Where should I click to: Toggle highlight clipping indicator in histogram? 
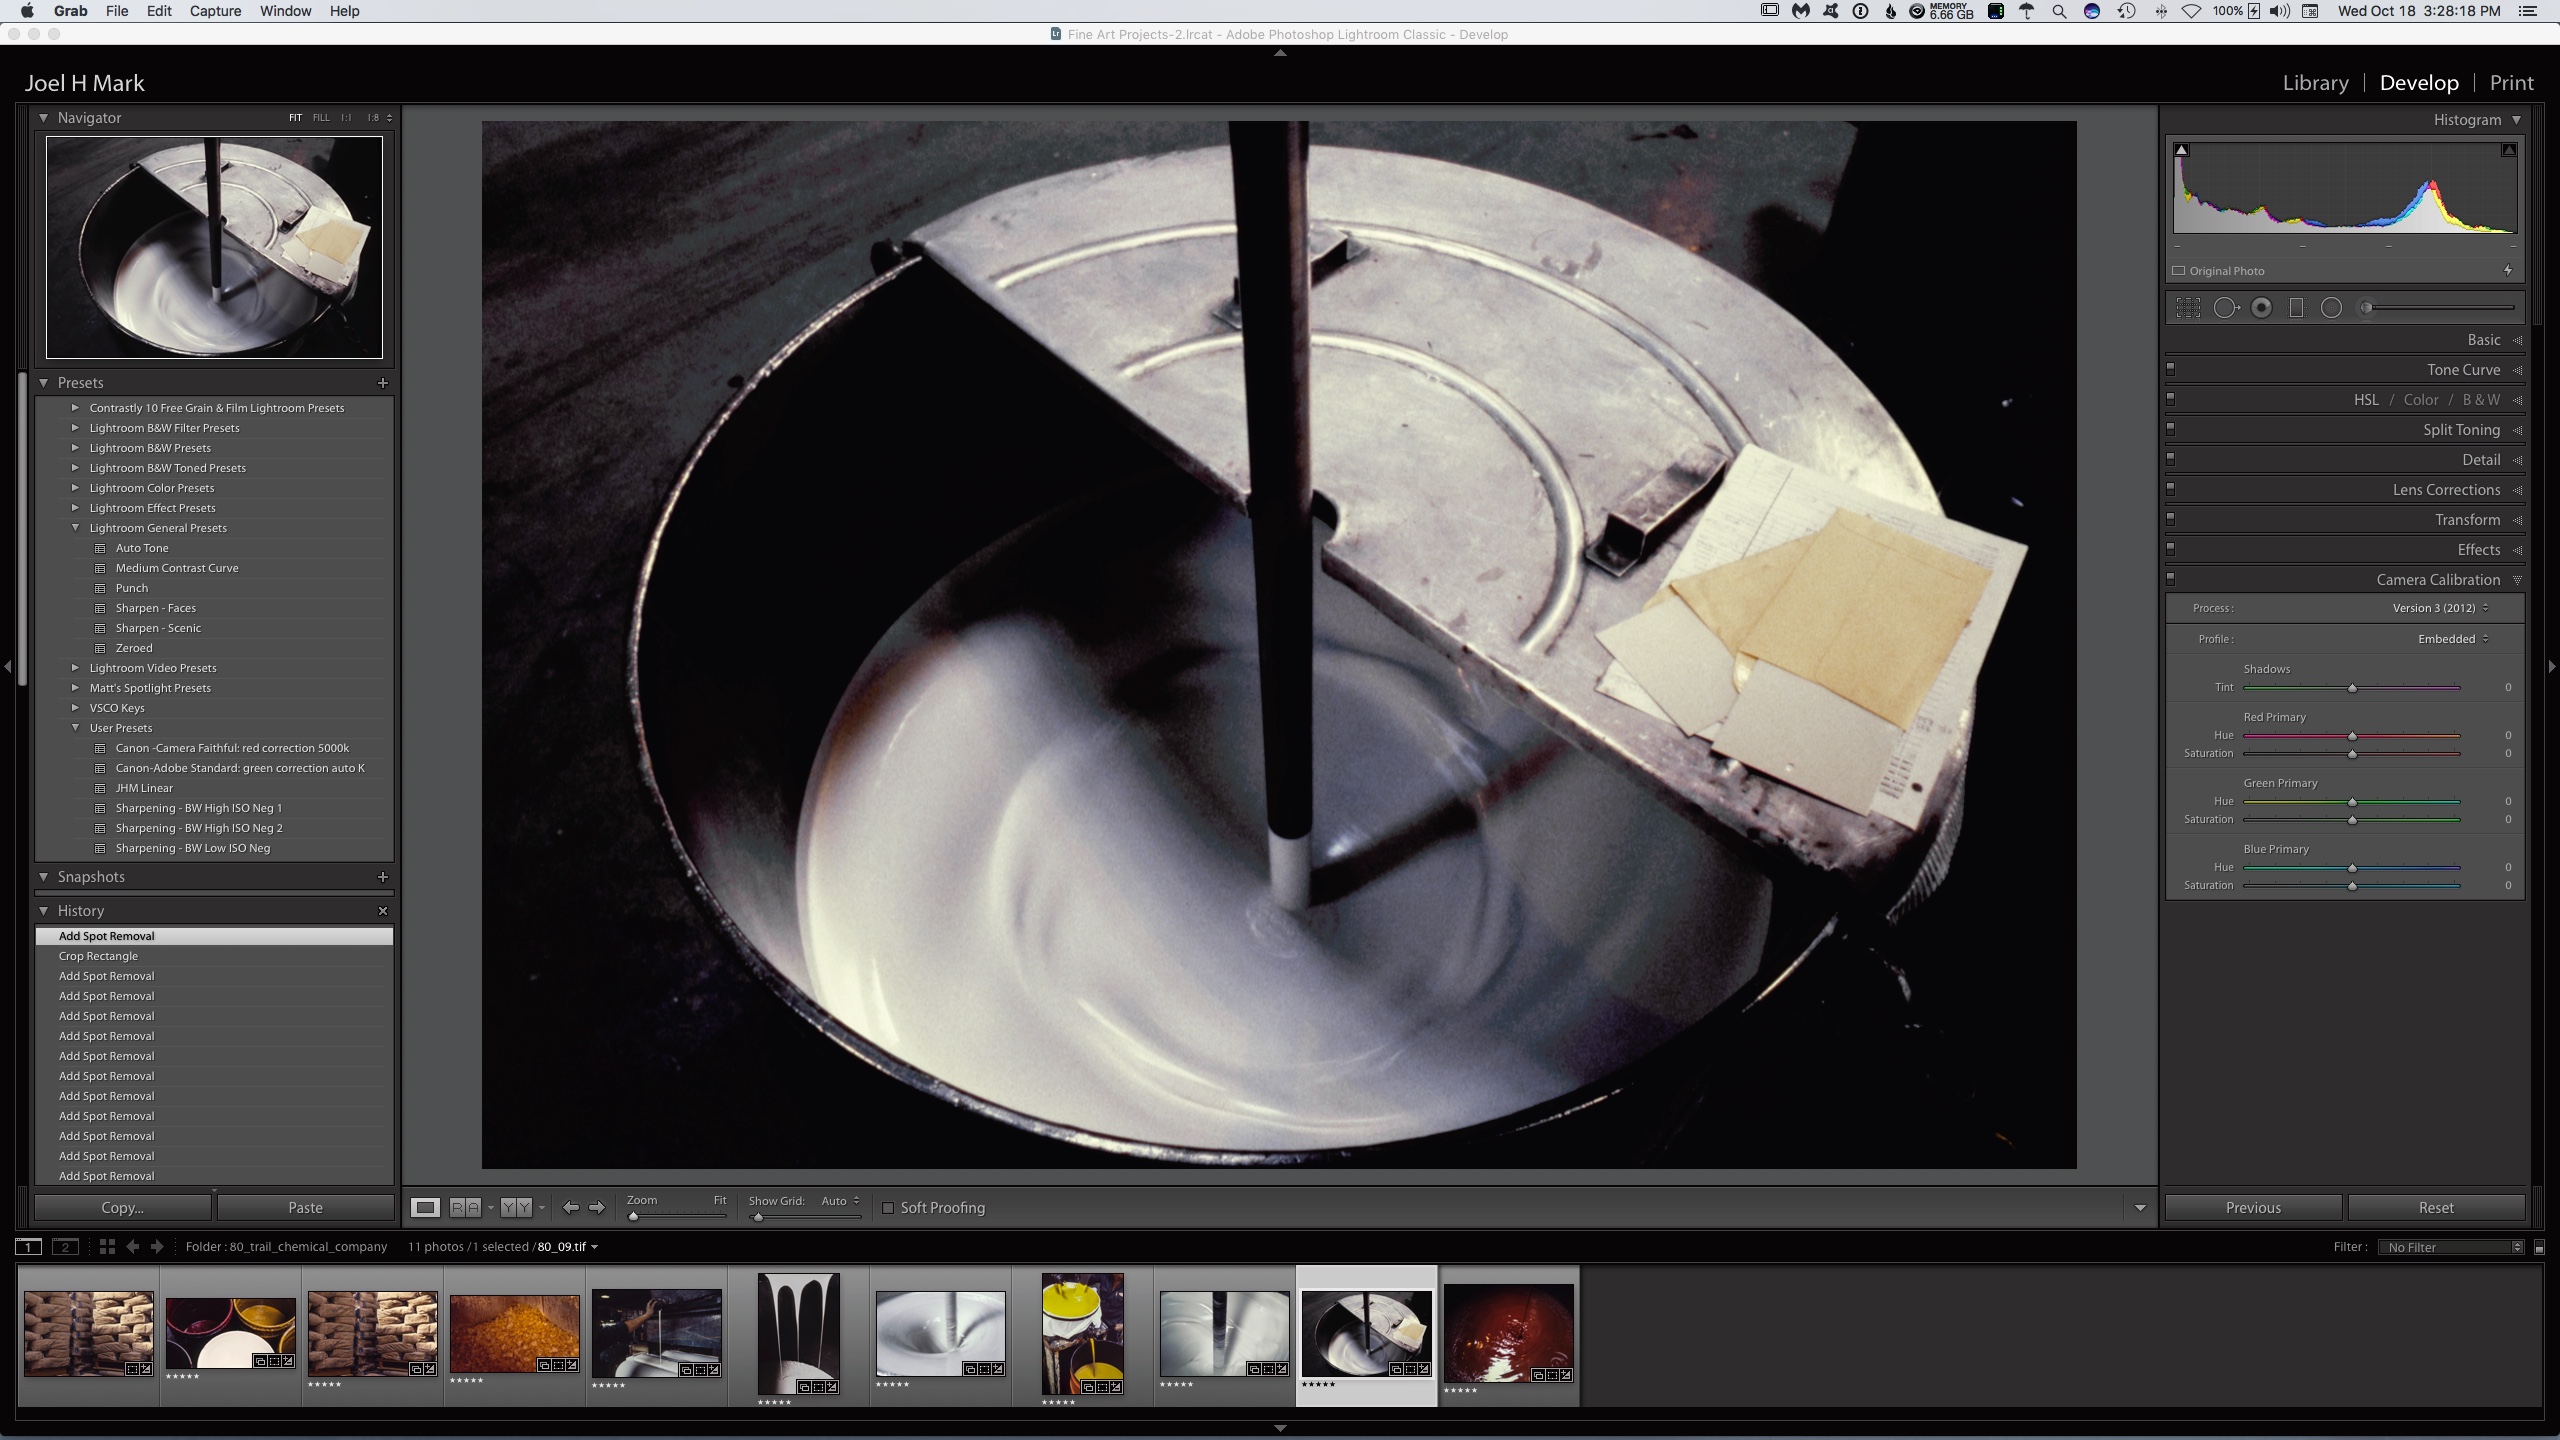coord(2508,150)
